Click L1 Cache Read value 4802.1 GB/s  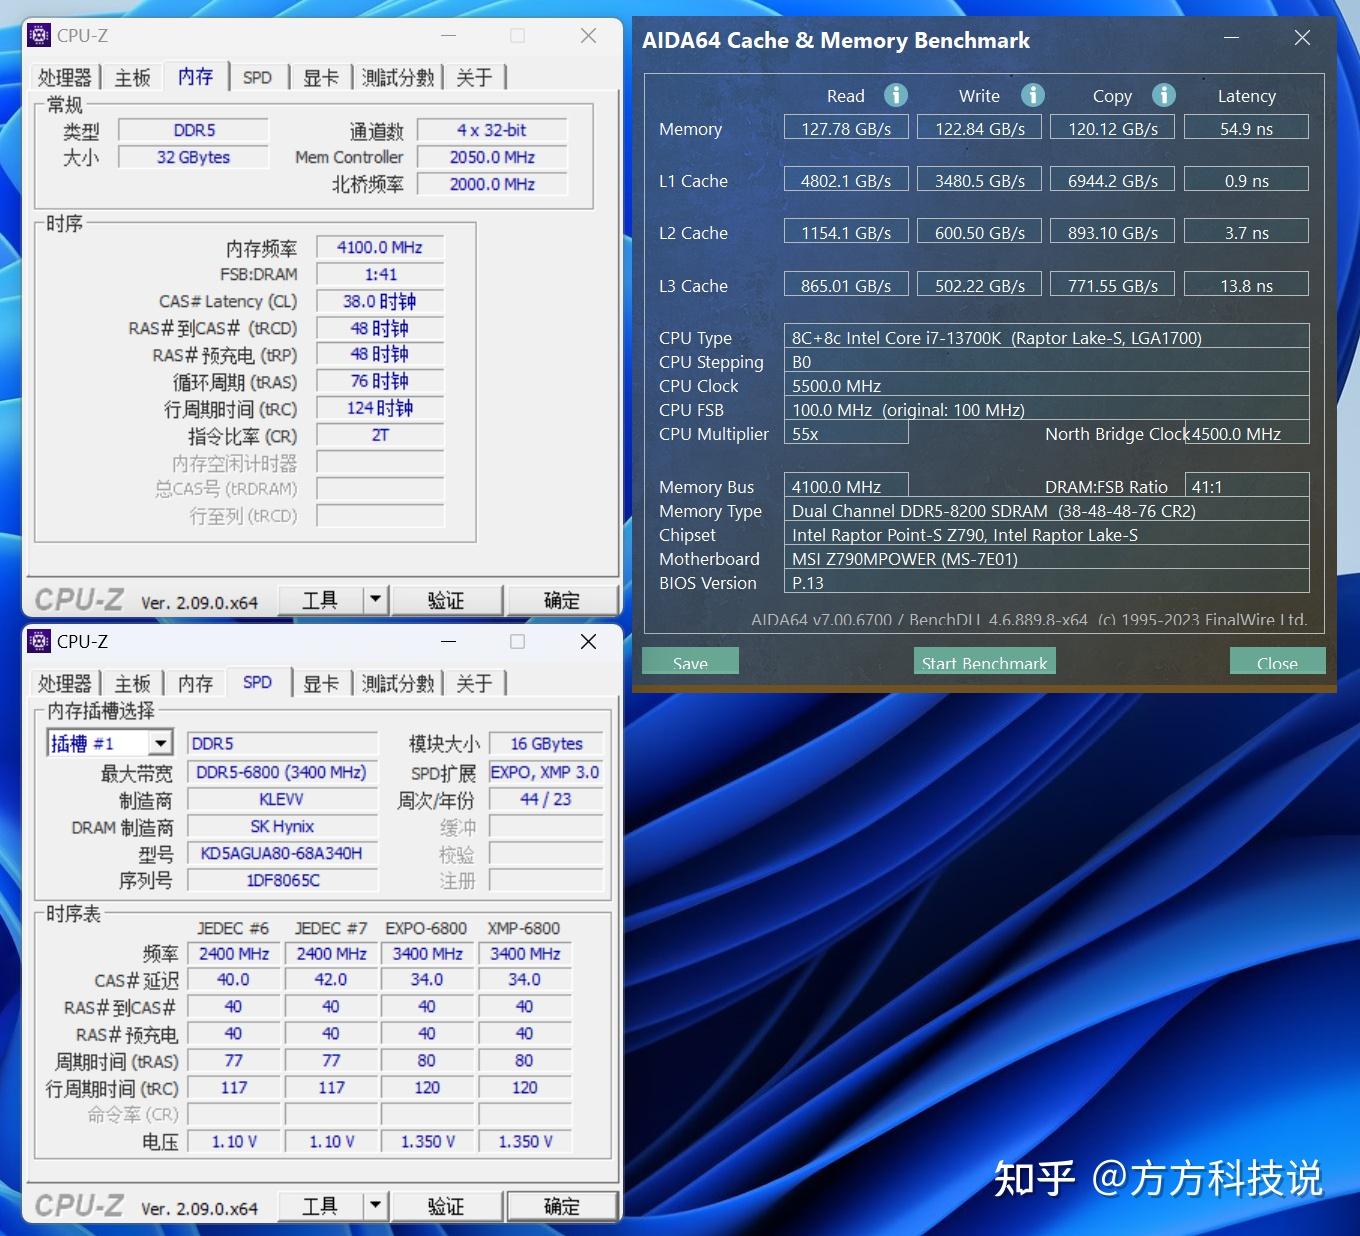pyautogui.click(x=846, y=180)
